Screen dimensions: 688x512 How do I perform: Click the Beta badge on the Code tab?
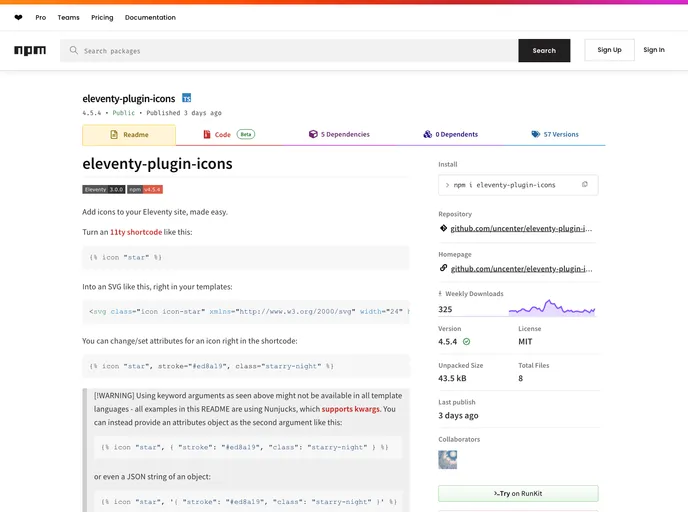click(x=246, y=134)
